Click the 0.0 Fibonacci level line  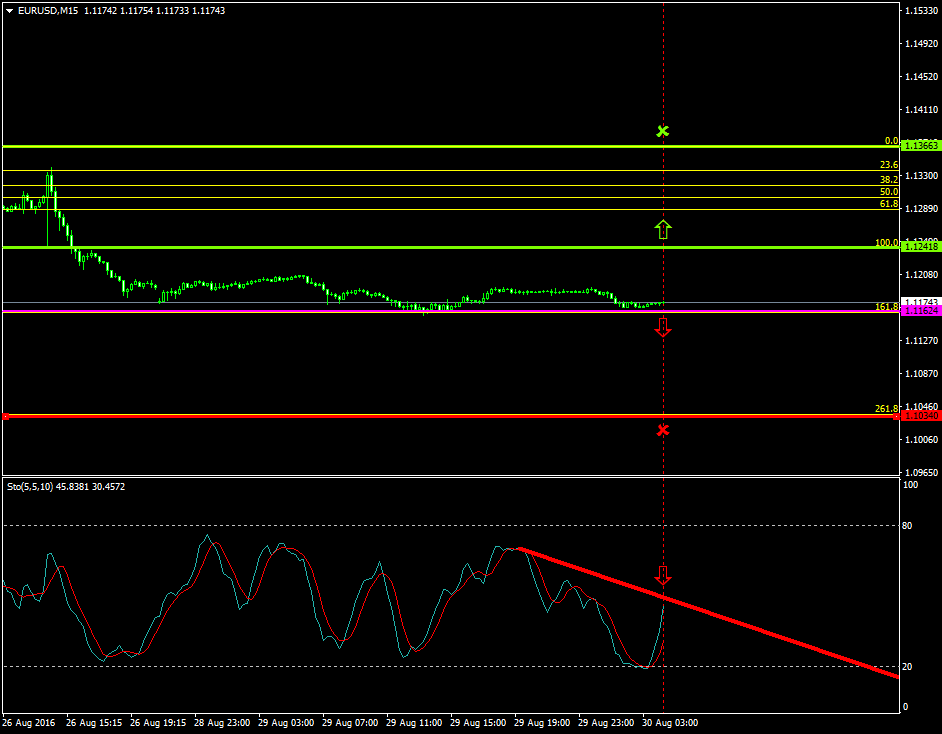point(450,145)
